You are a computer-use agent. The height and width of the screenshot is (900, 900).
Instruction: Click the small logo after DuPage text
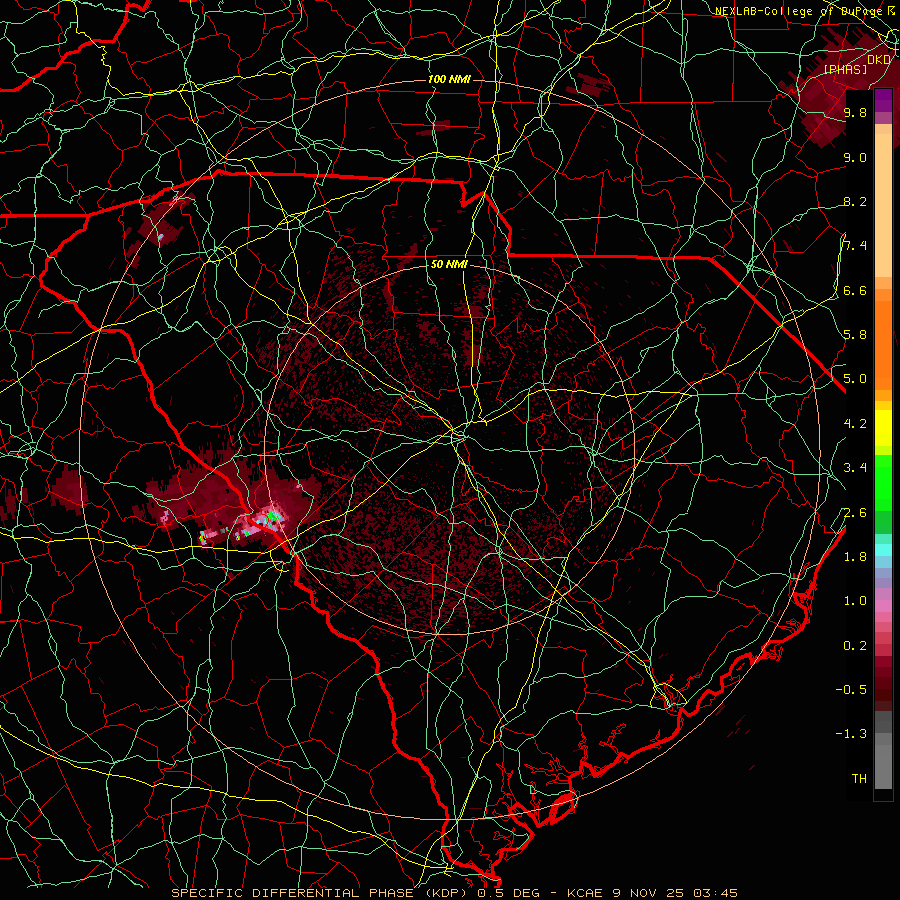pos(892,10)
